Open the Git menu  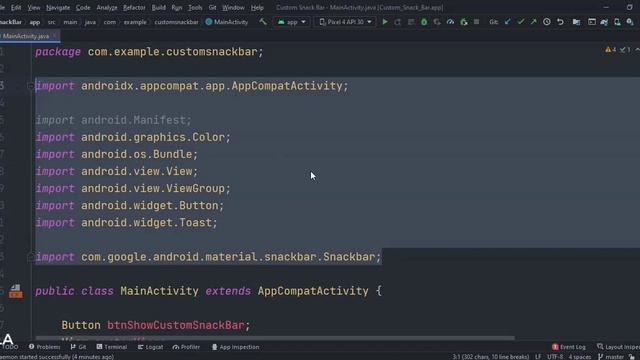tap(212, 7)
